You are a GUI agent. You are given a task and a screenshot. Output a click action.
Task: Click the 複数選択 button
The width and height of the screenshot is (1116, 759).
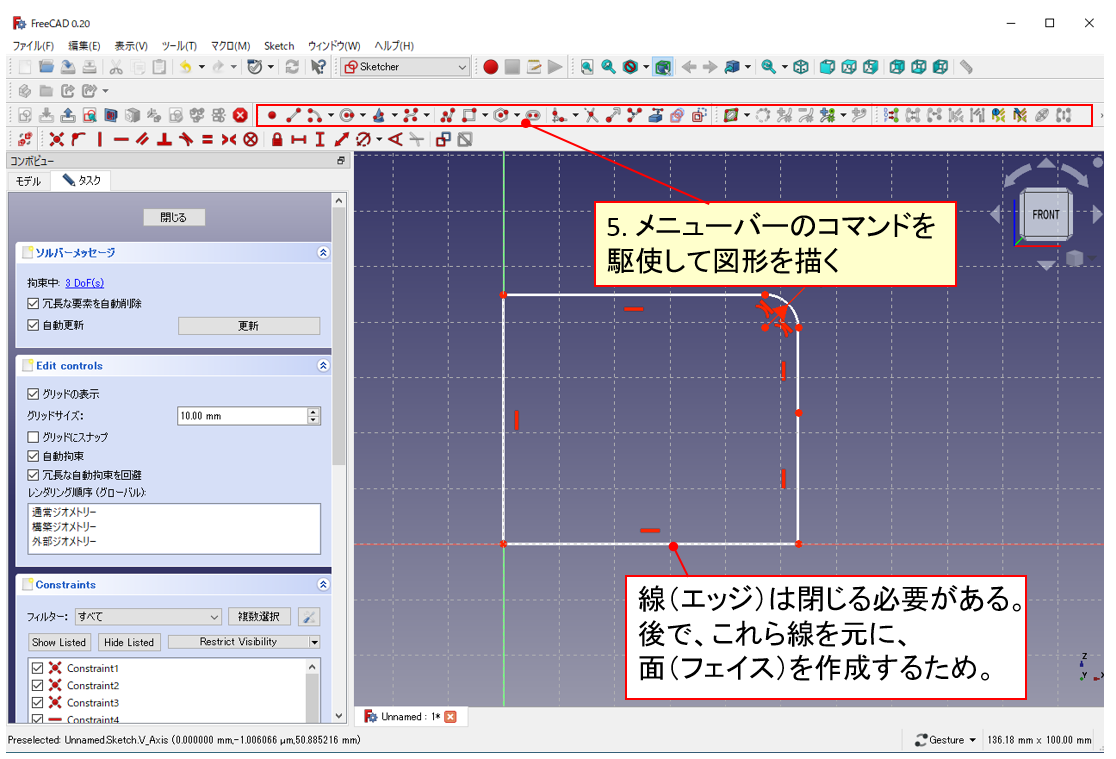pos(258,617)
